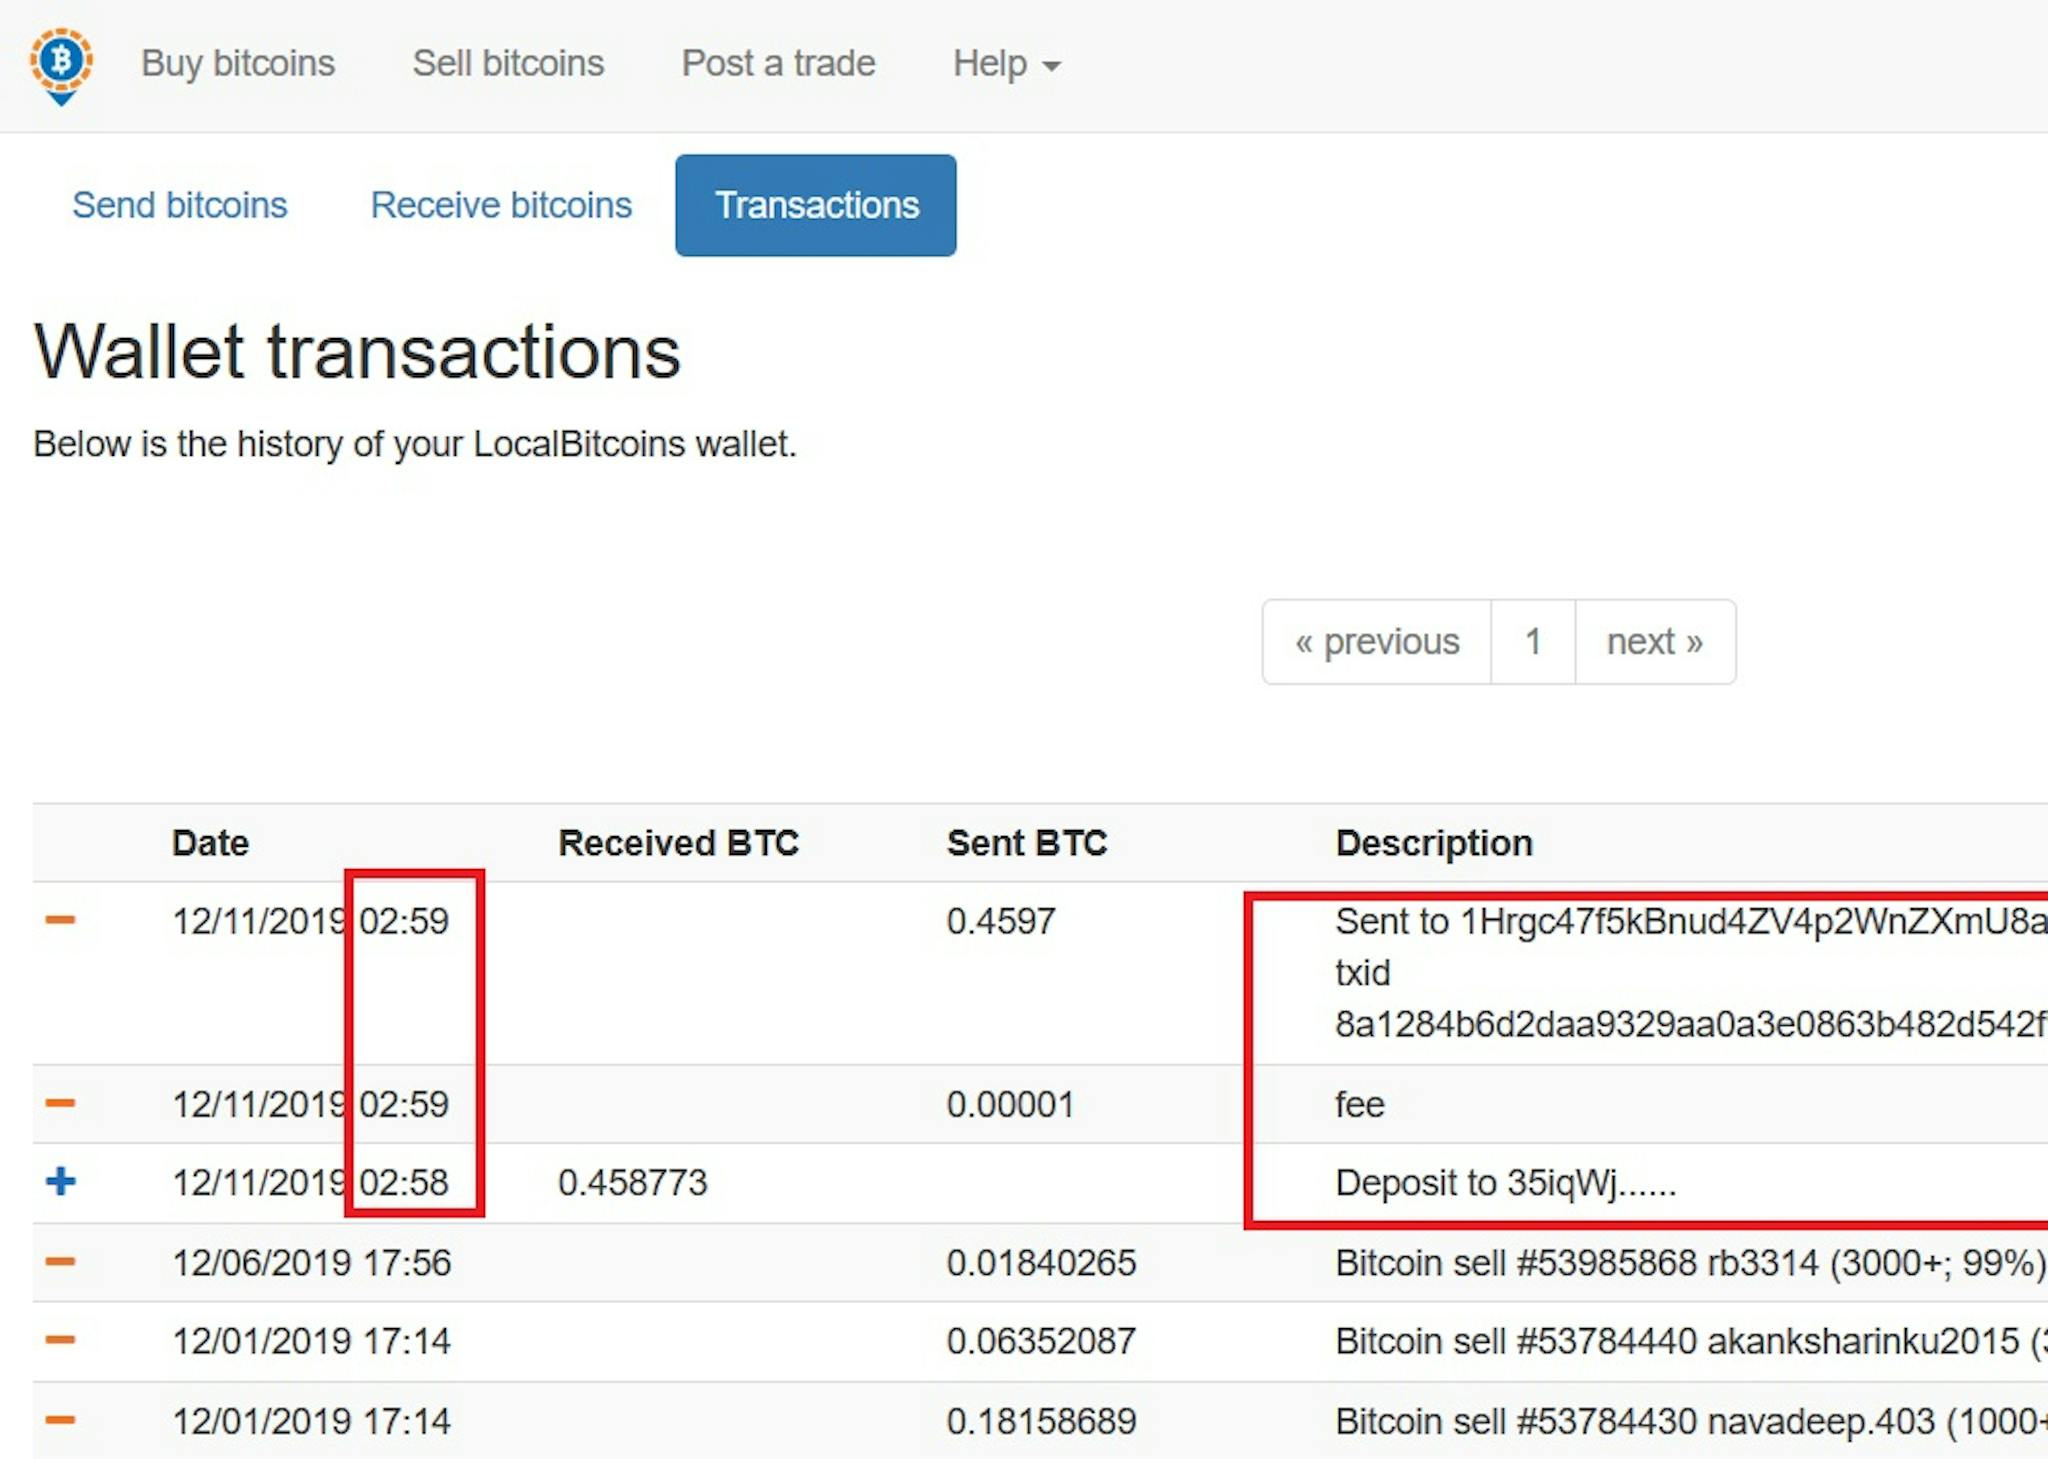Viewport: 2048px width, 1459px height.
Task: Click 'Deposit to 35iqWj......' description
Action: (1505, 1182)
